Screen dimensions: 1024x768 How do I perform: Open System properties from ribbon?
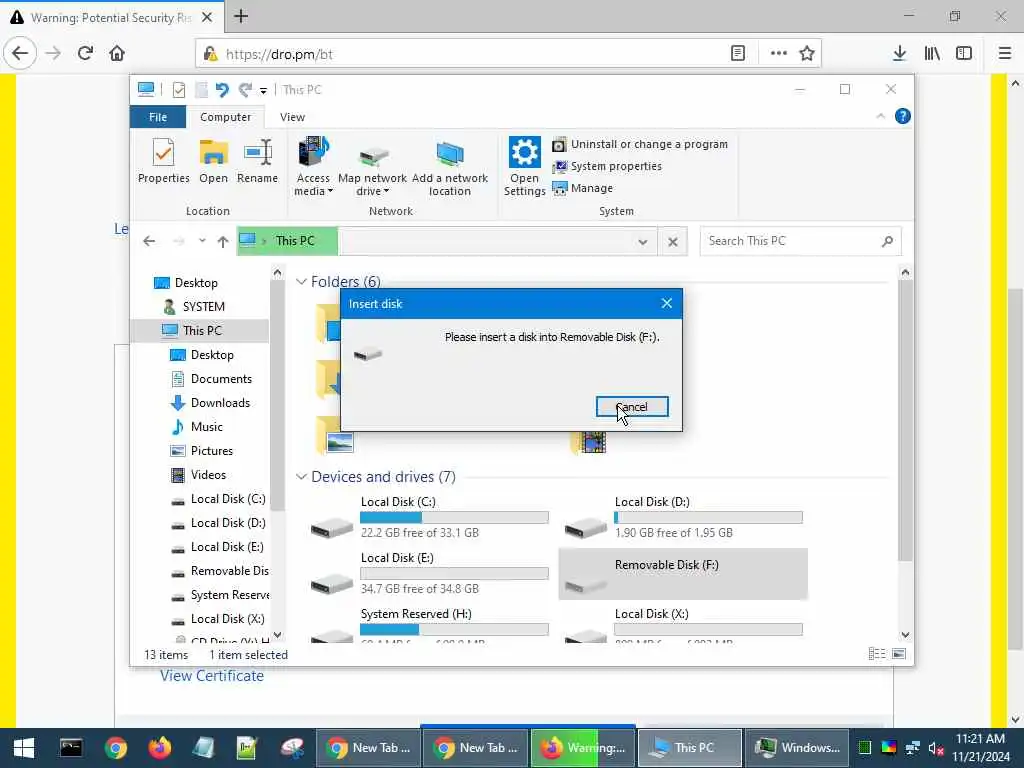(607, 167)
